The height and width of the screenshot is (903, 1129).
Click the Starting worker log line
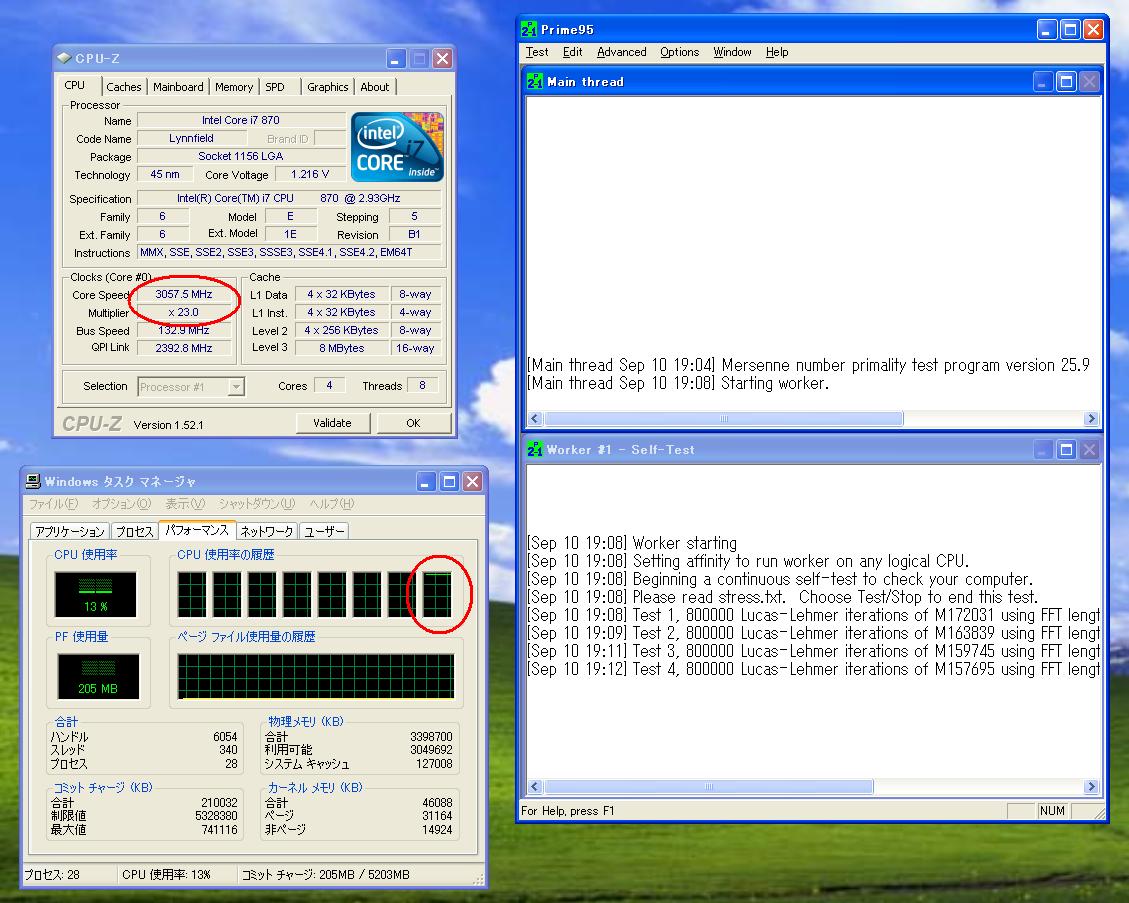tap(678, 383)
